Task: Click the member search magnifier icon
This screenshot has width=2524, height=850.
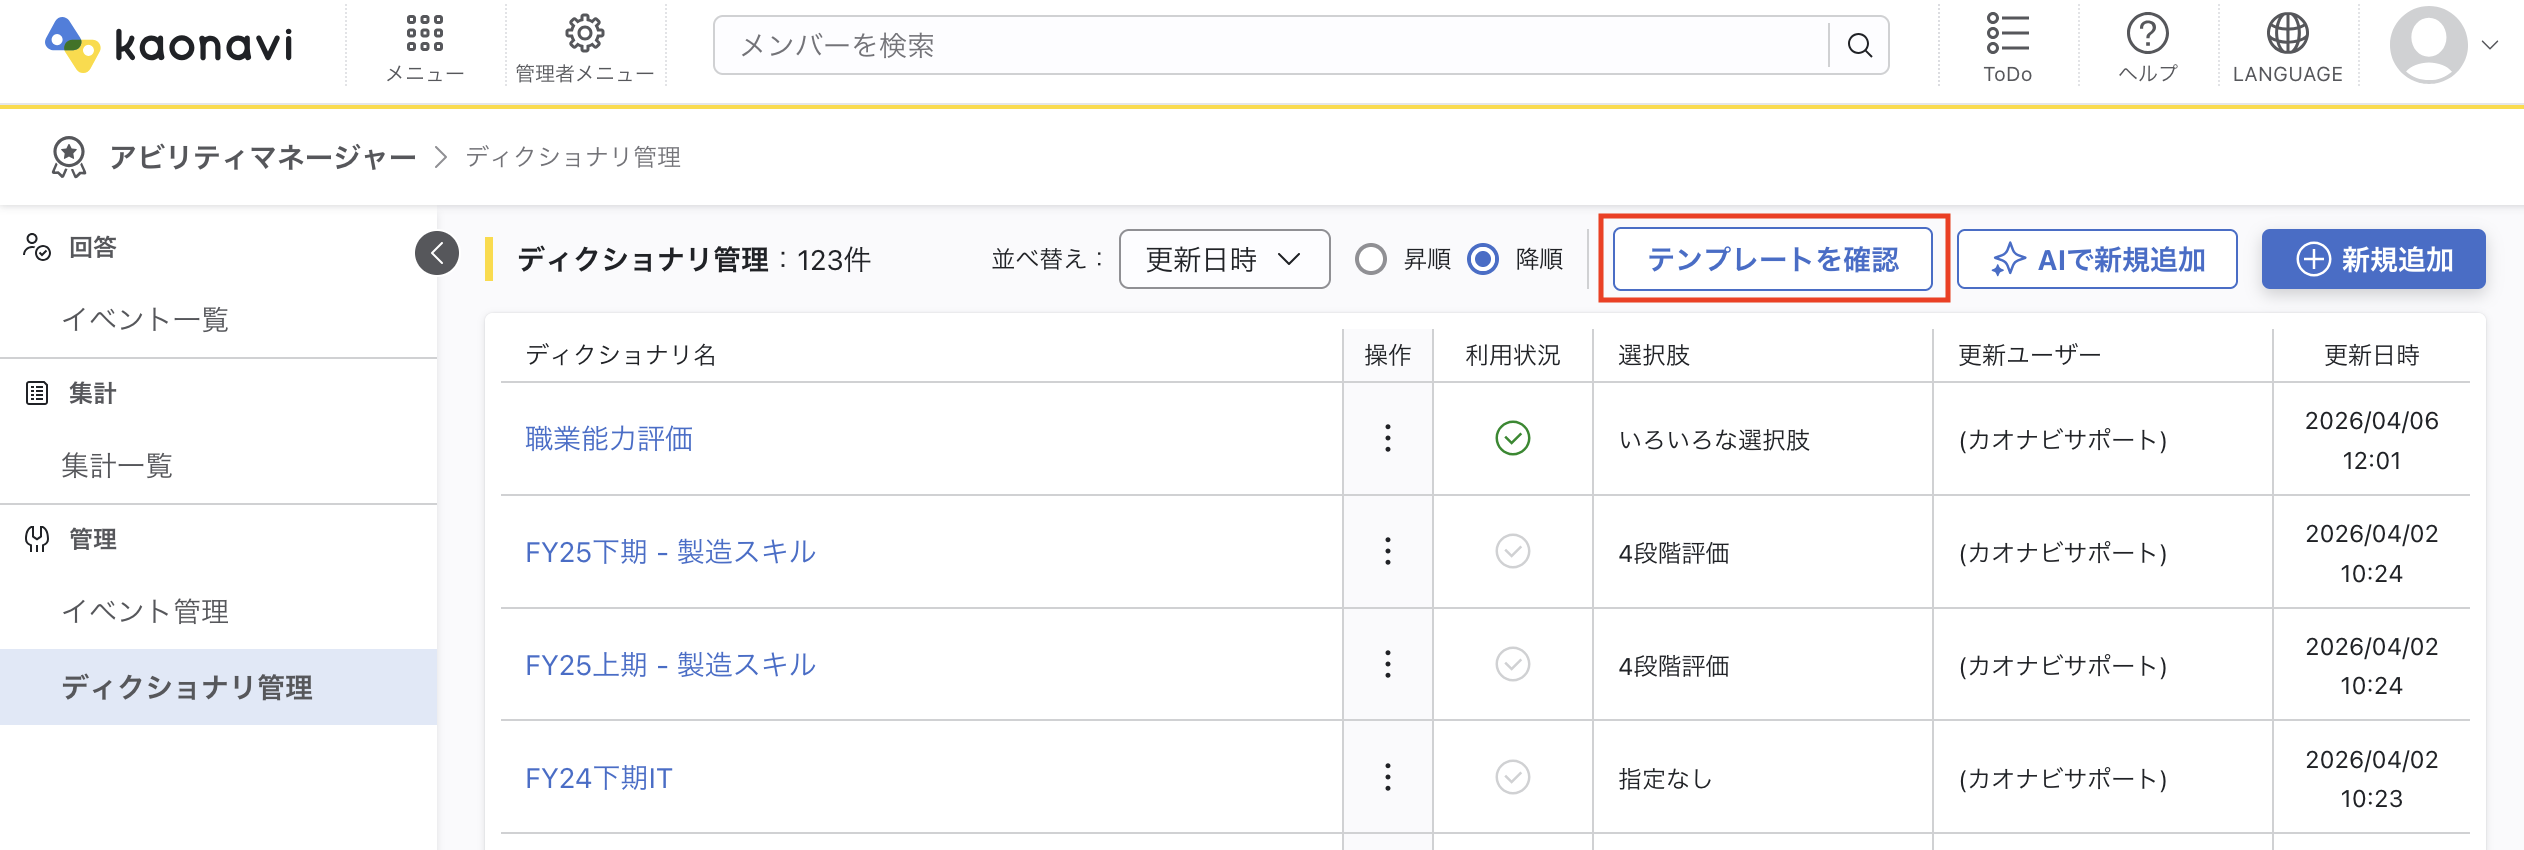Action: coord(1859,45)
